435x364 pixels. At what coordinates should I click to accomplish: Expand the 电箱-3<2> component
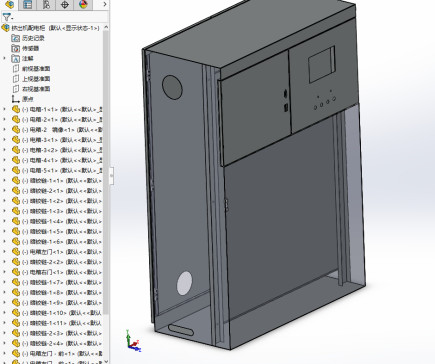pyautogui.click(x=4, y=150)
